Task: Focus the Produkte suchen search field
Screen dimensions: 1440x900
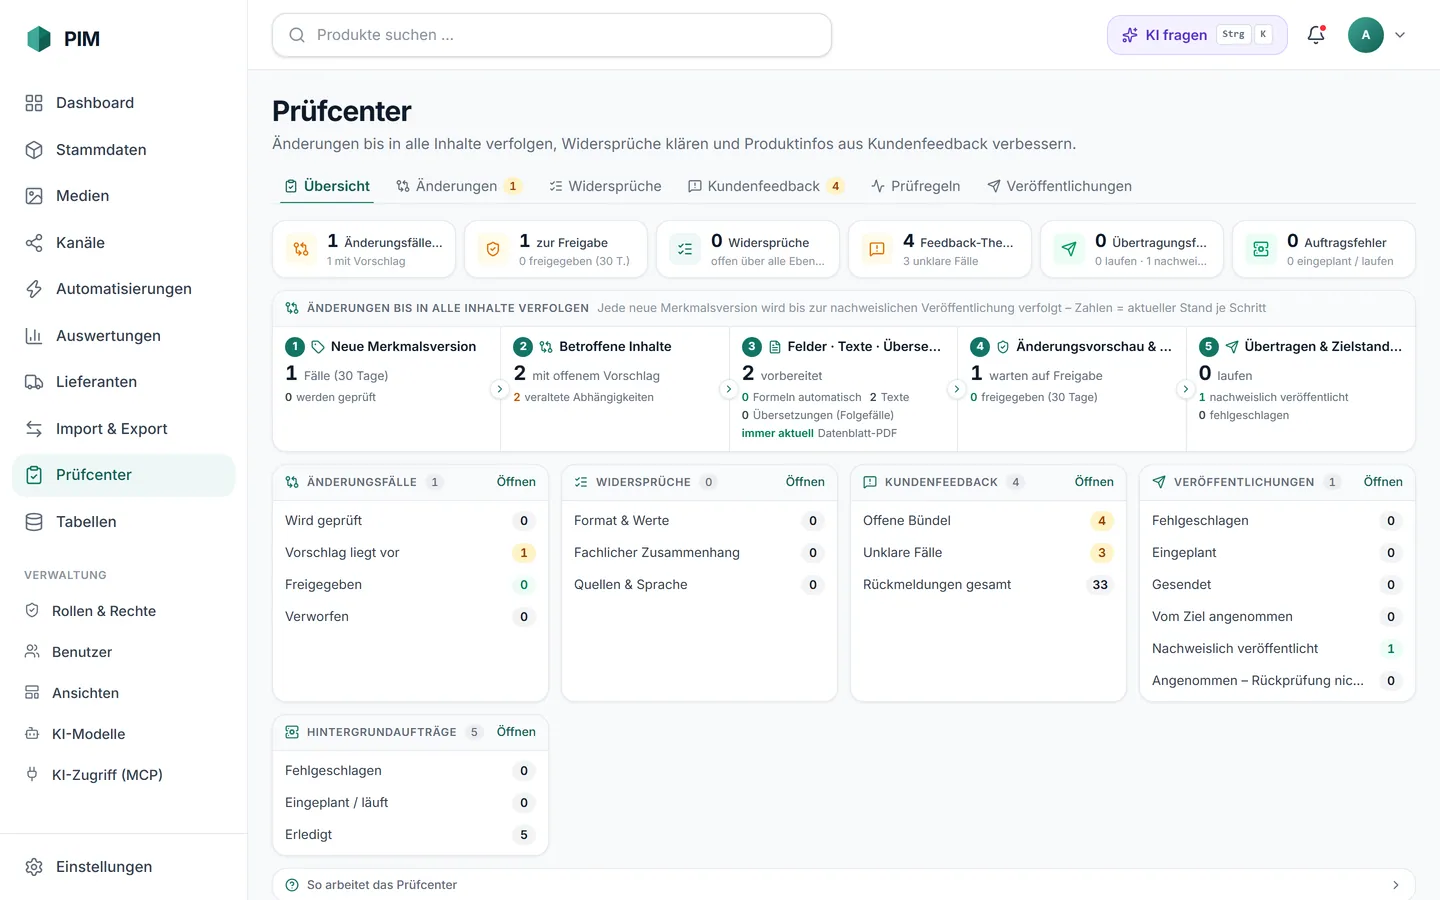Action: click(x=552, y=35)
